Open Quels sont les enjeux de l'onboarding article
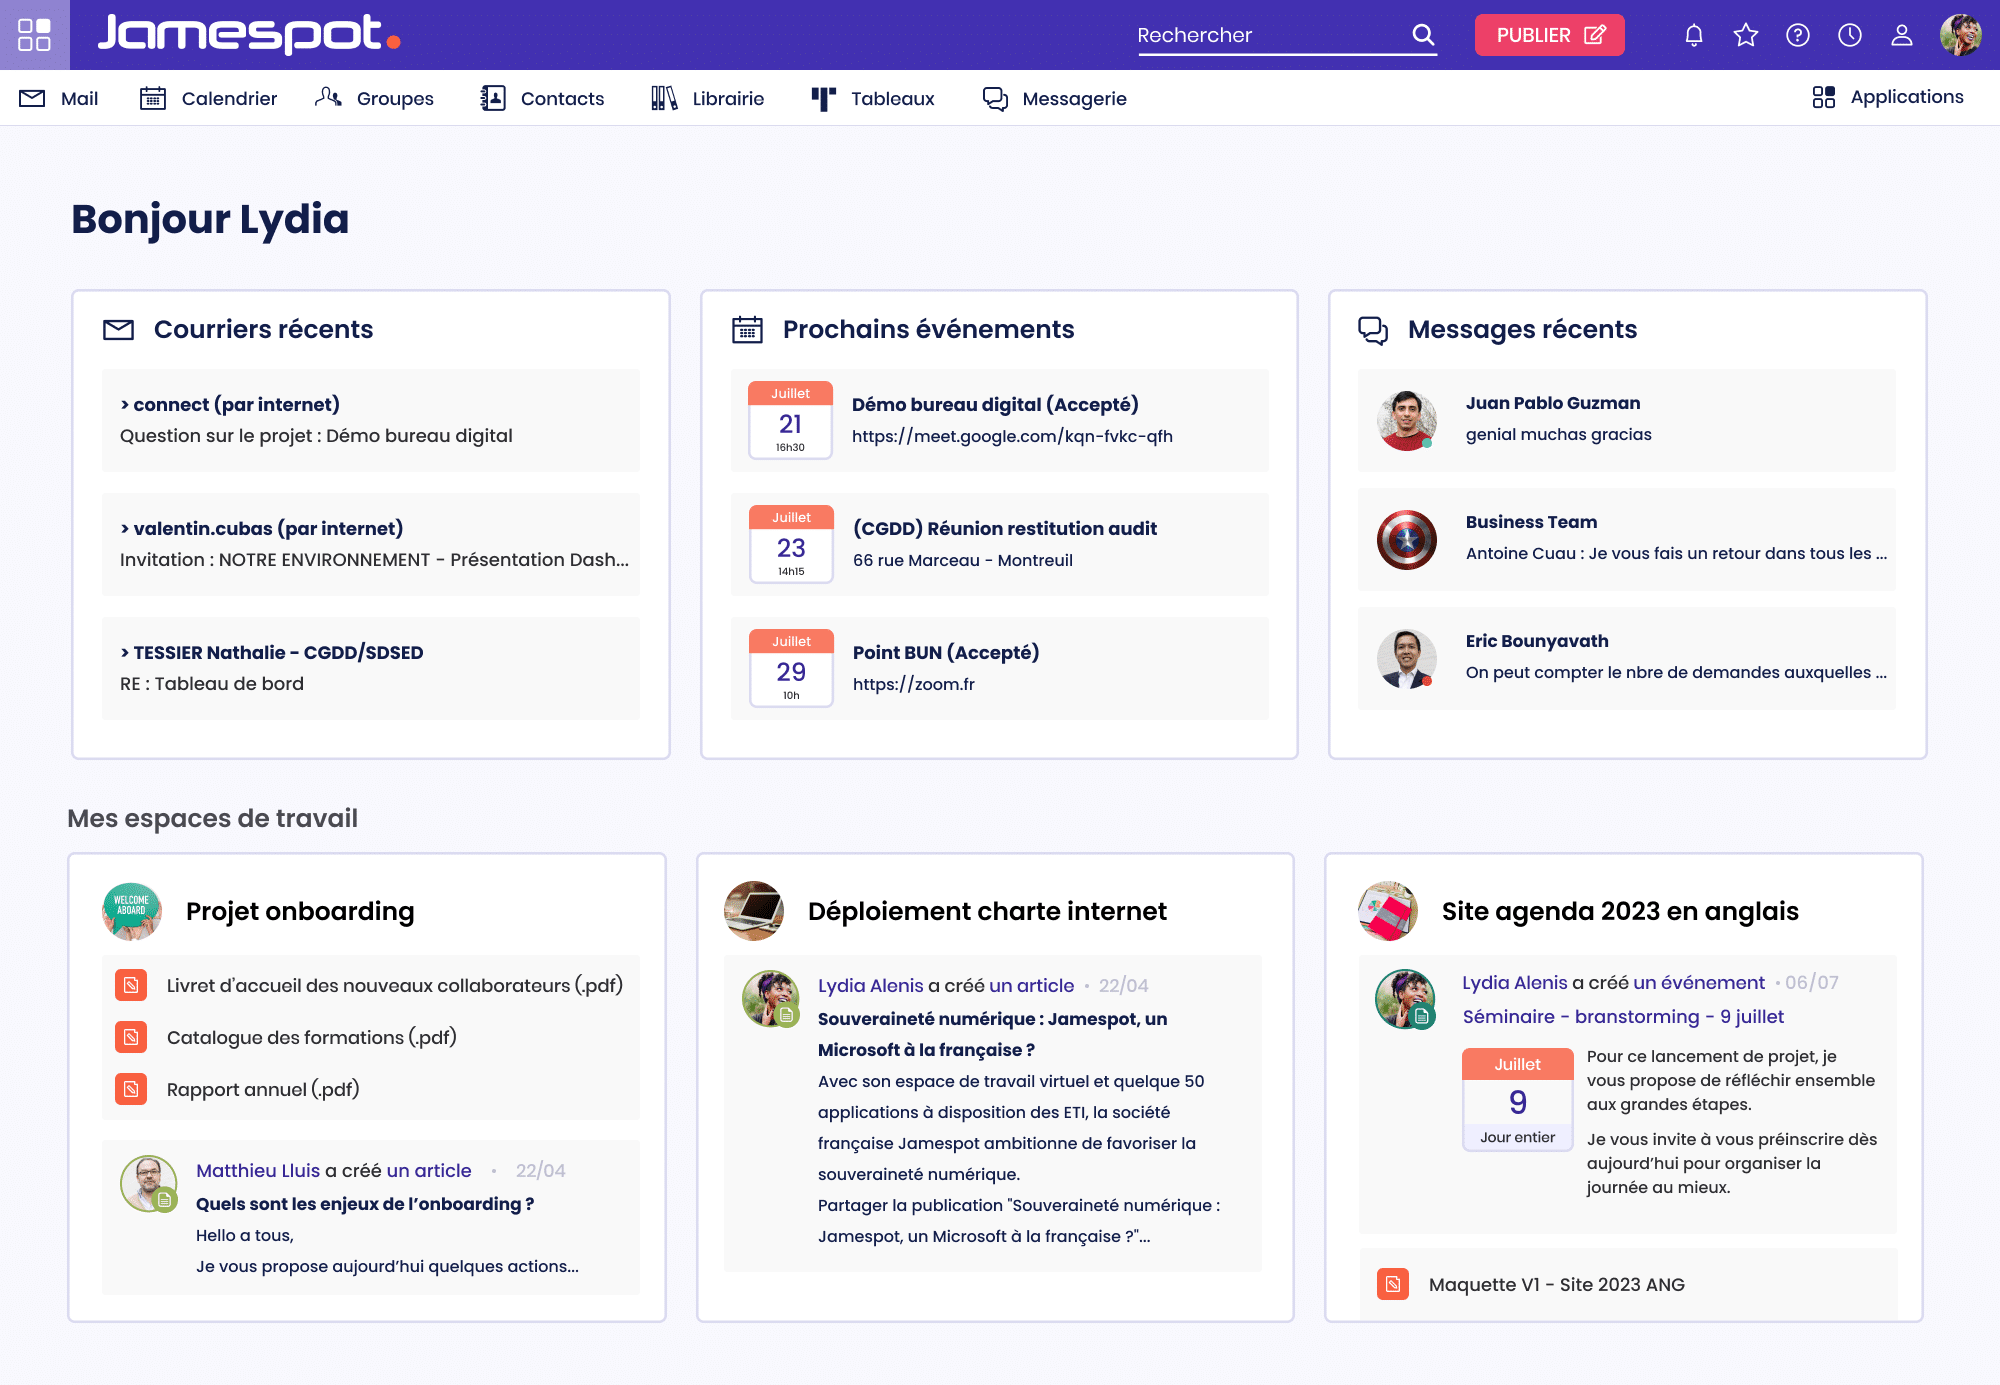This screenshot has height=1385, width=2000. [x=365, y=1204]
